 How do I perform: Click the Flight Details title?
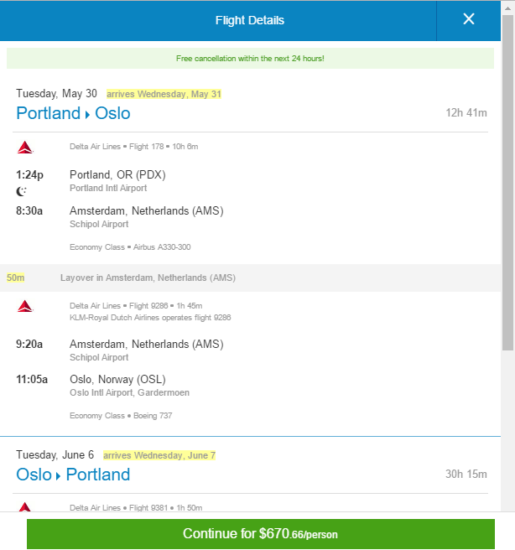(249, 20)
